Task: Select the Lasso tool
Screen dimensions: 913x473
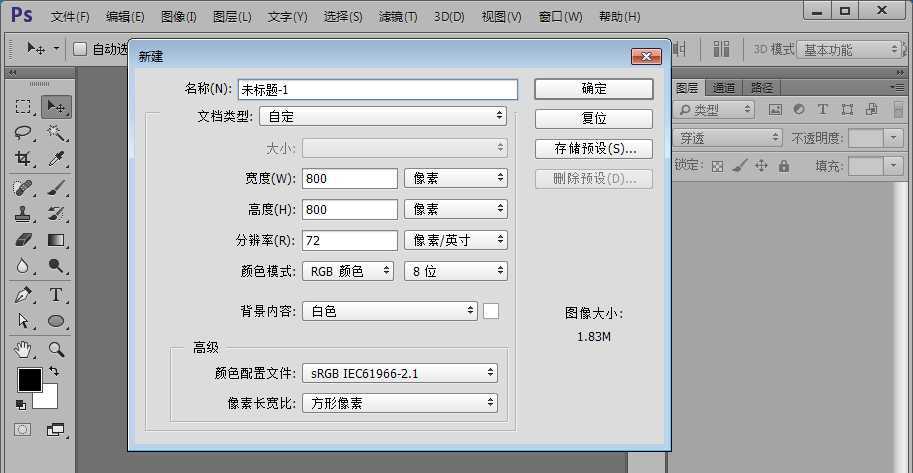Action: 24,133
